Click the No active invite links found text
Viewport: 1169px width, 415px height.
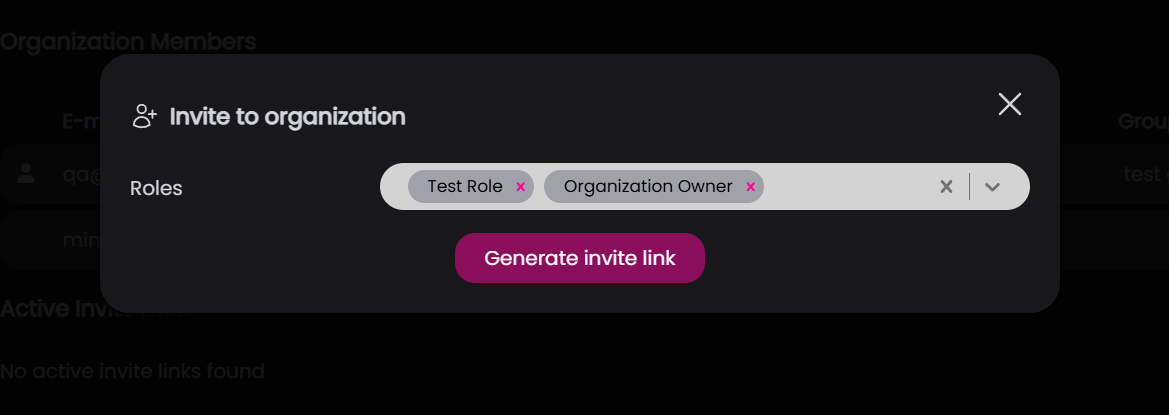(132, 372)
